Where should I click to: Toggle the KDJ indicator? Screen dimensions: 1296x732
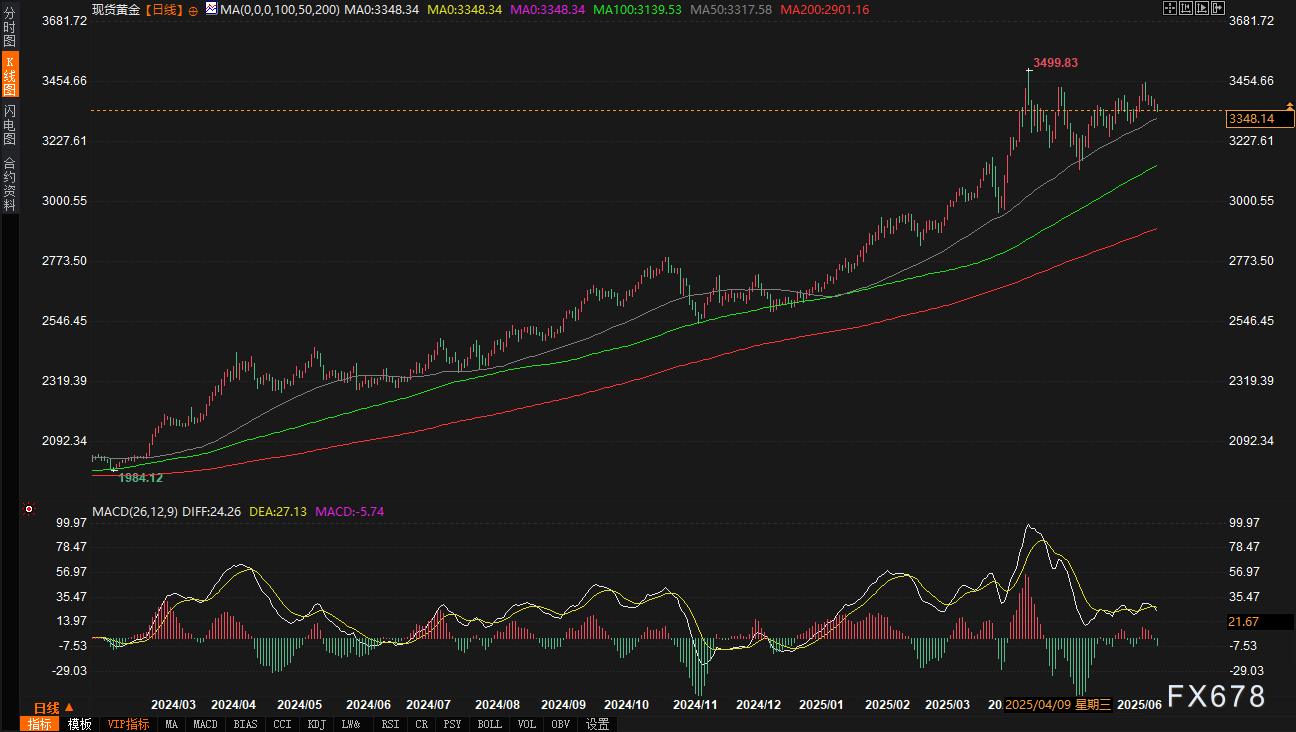(316, 724)
